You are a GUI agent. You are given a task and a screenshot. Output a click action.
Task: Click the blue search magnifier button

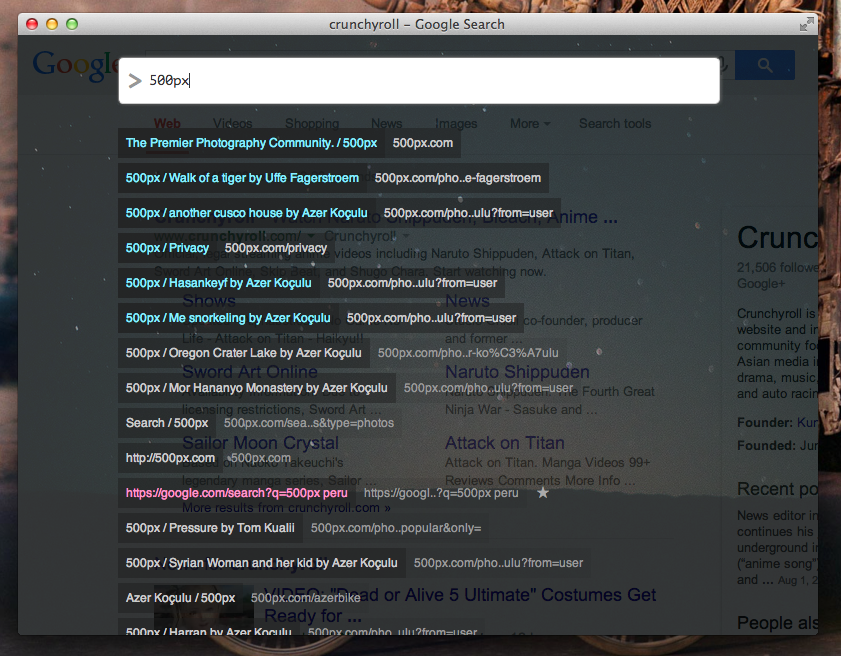tap(764, 64)
